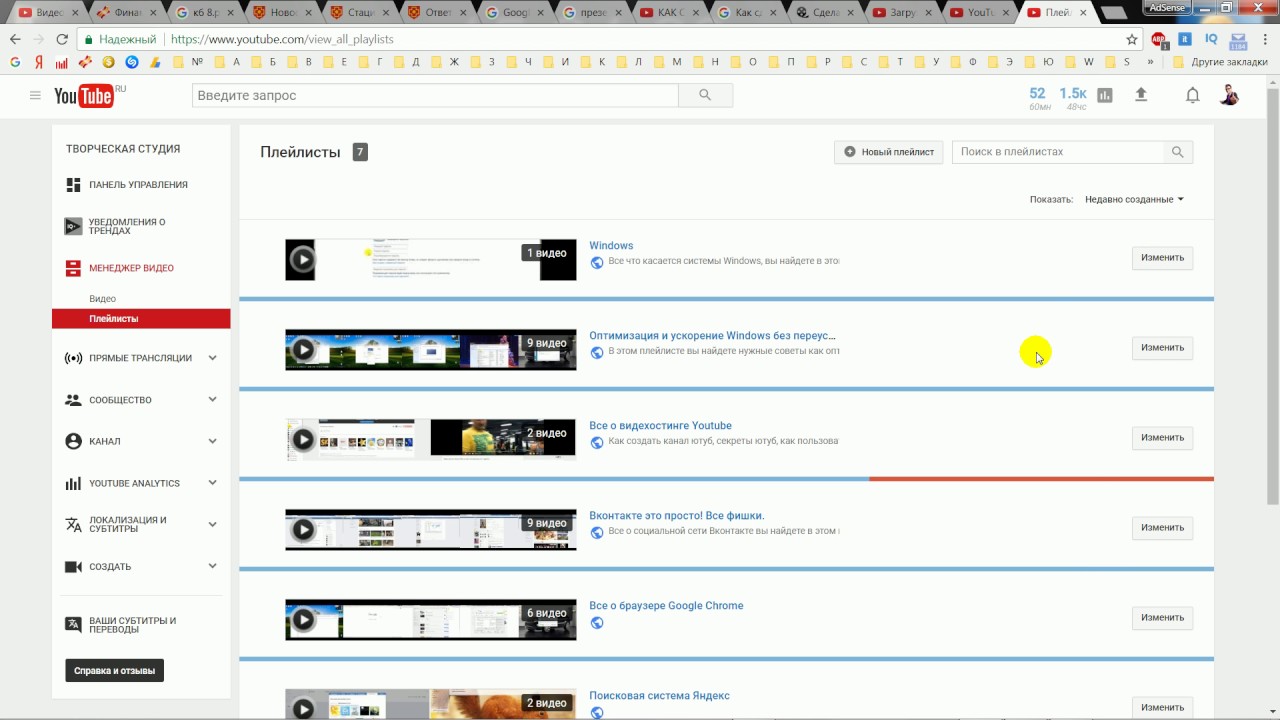The image size is (1280, 720).
Task: Open the AdSense bookmark icon in bookmarks bar
Action: click(x=155, y=62)
